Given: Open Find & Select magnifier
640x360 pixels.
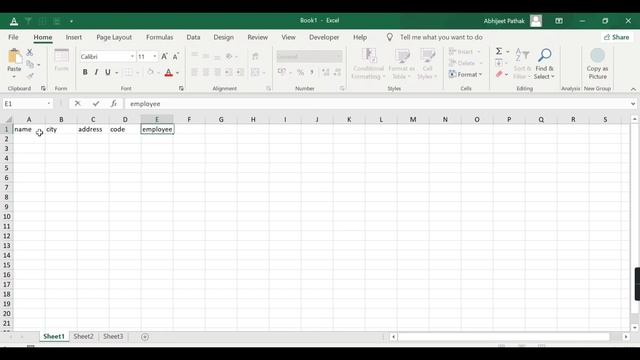Looking at the screenshot, I should [544, 64].
